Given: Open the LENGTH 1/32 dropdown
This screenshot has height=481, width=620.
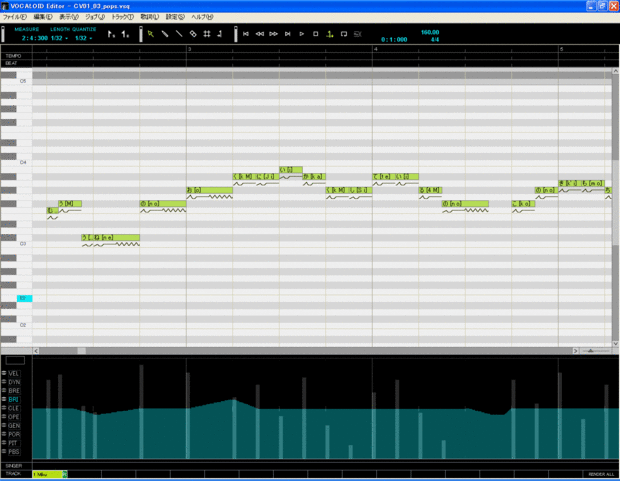Looking at the screenshot, I should [x=59, y=38].
